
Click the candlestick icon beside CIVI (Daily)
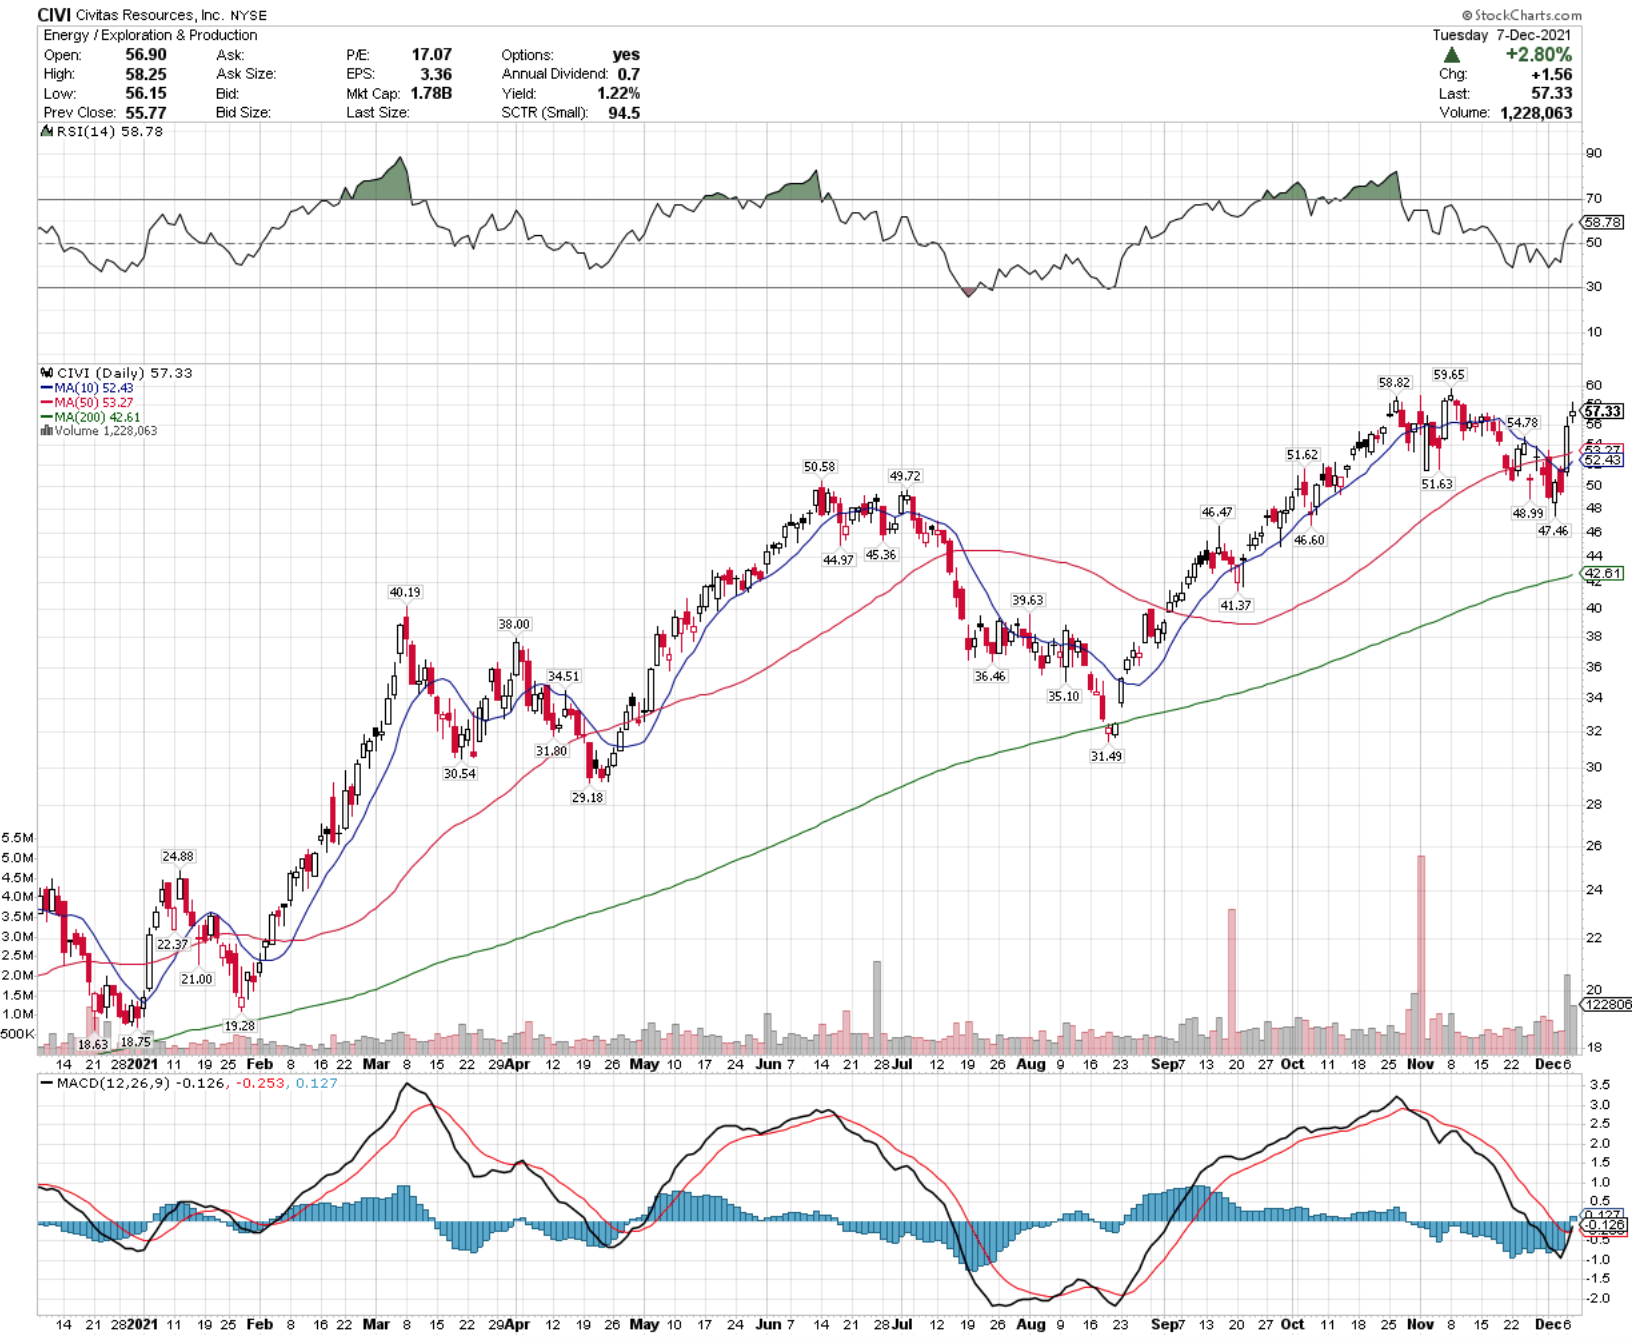pos(47,373)
